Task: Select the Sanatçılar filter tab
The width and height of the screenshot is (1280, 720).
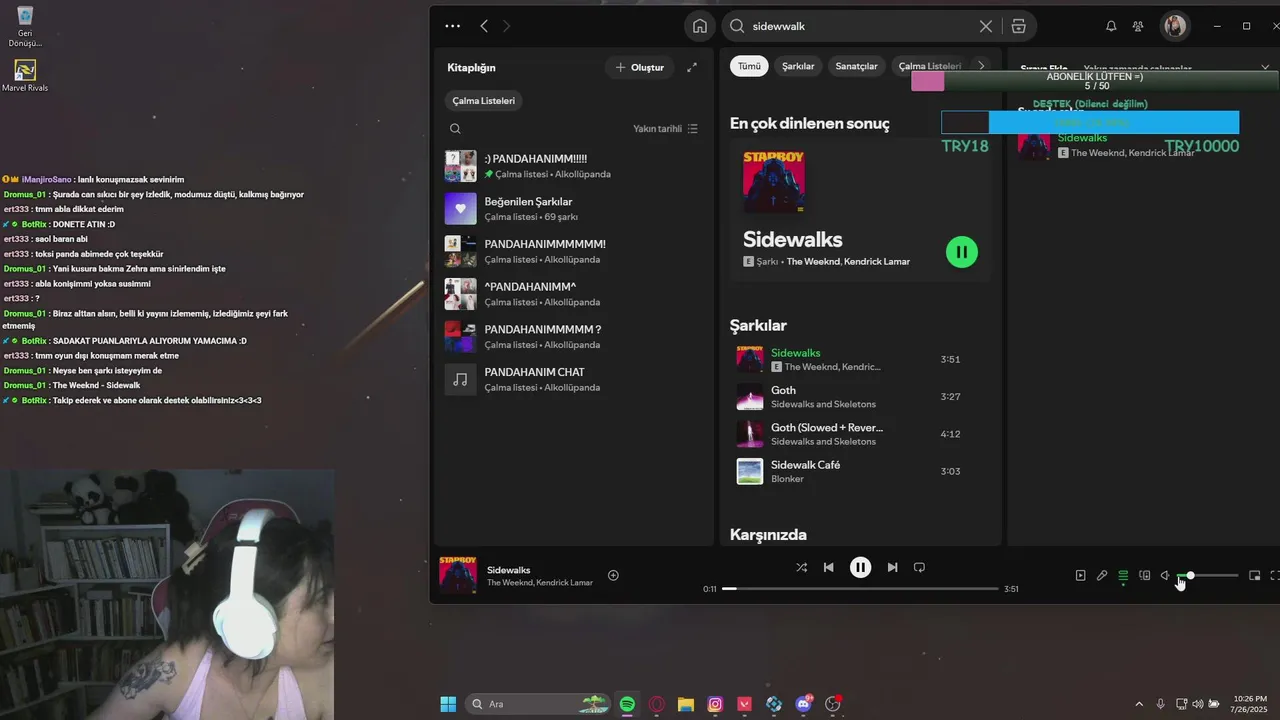Action: point(856,66)
